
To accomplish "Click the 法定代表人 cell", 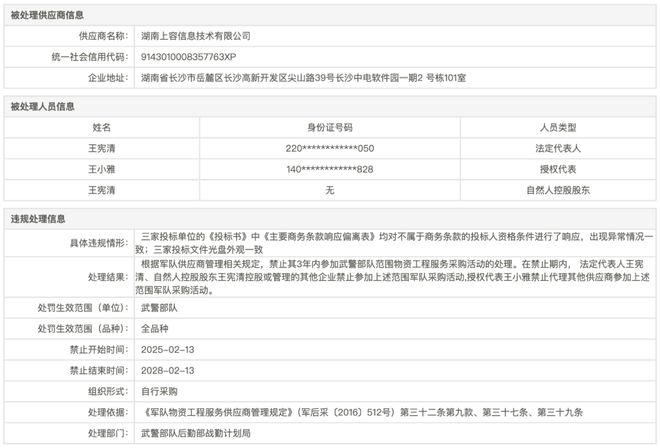I will [x=558, y=148].
